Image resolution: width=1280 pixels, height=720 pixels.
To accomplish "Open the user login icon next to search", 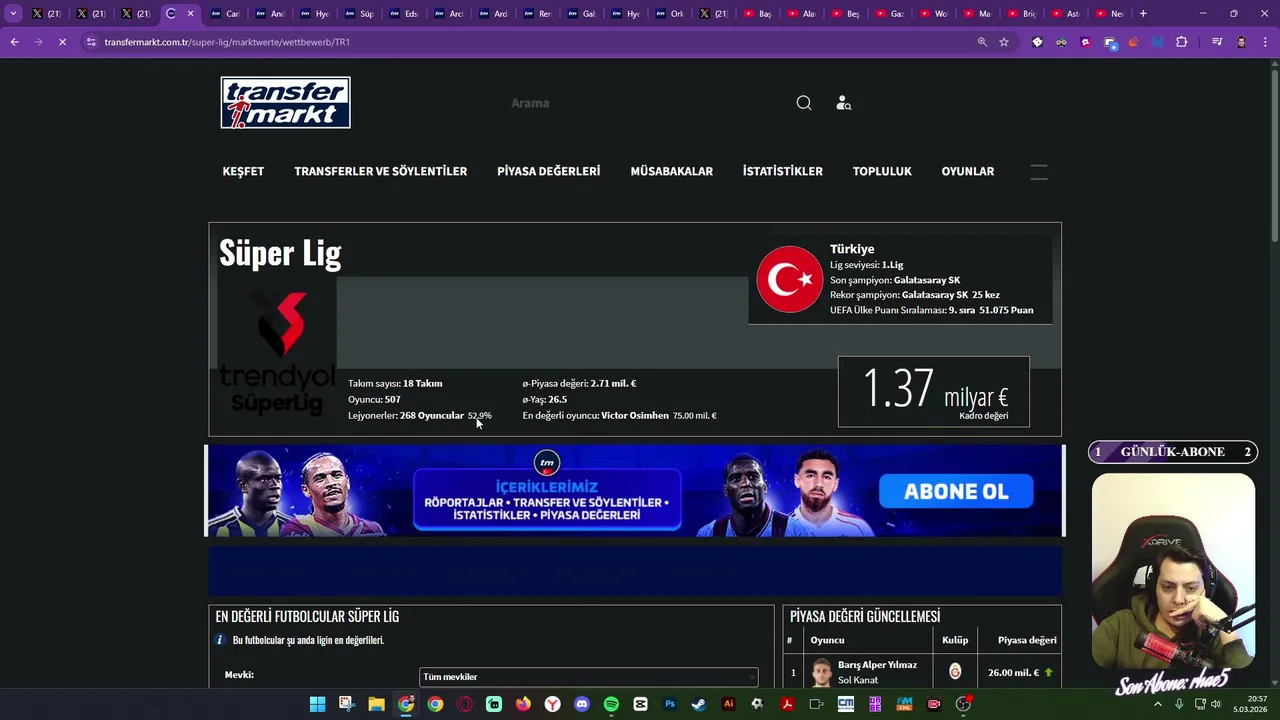I will (x=843, y=103).
